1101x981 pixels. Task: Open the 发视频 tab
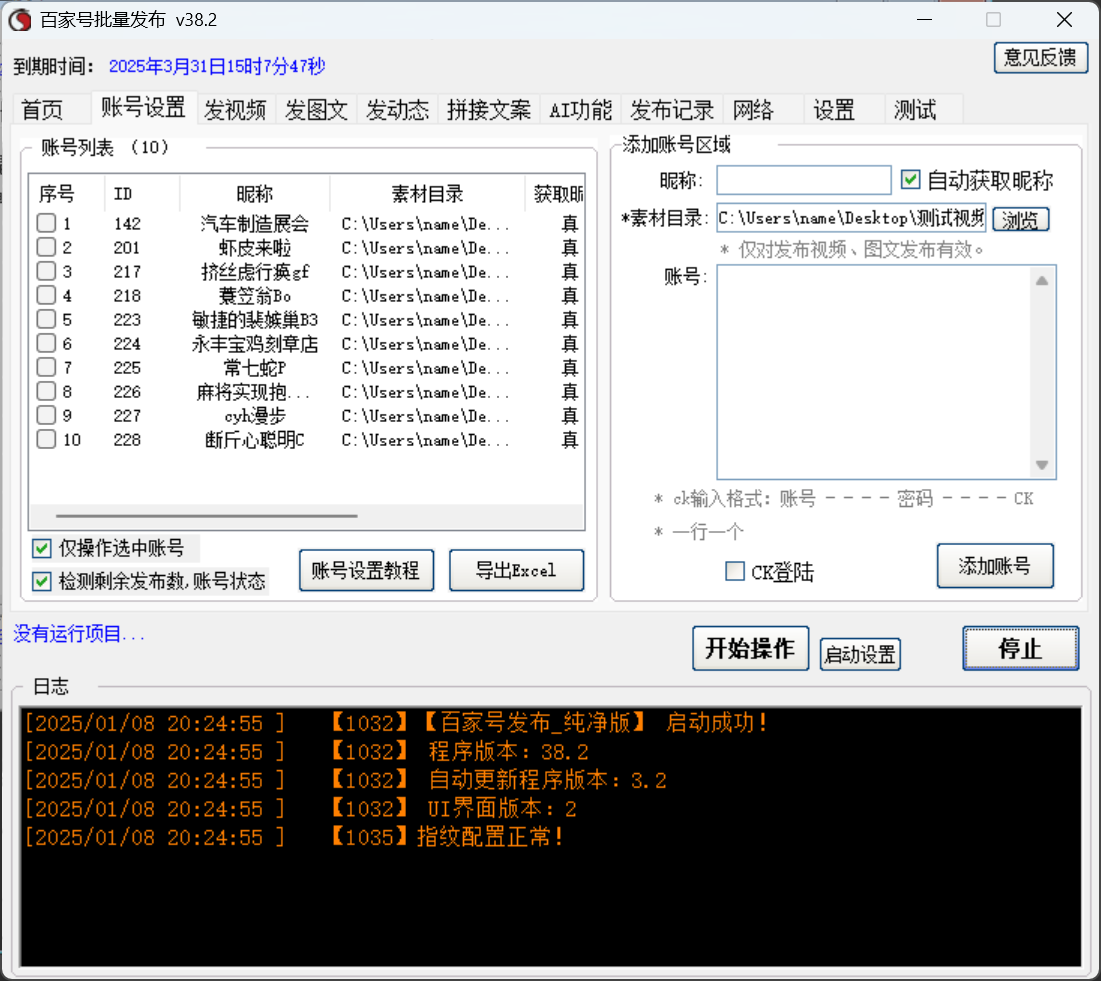(x=235, y=110)
